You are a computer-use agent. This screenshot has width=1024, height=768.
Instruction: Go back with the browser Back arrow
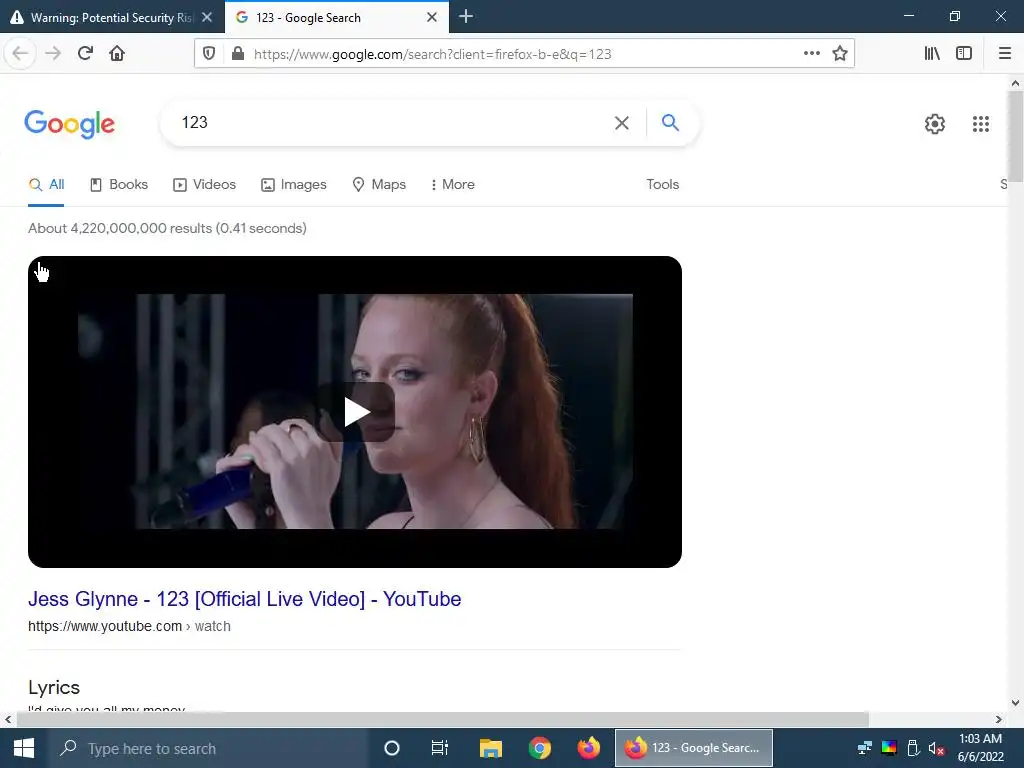click(x=20, y=54)
